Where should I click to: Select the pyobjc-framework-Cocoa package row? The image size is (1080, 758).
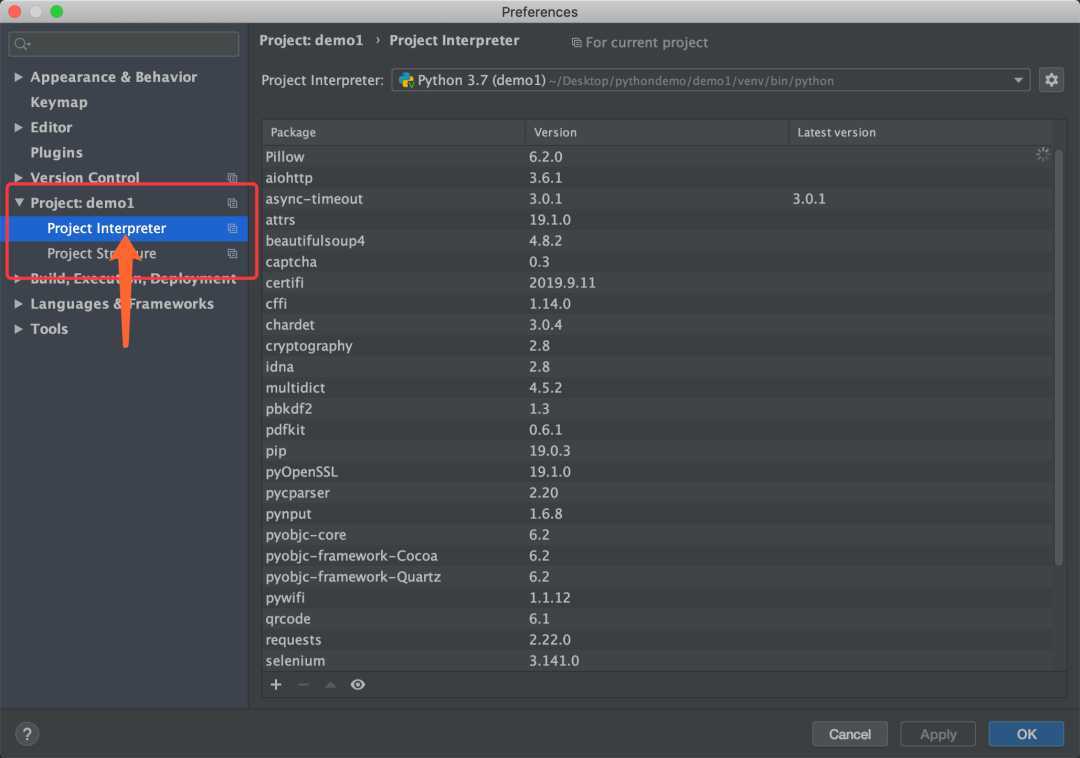pyautogui.click(x=657, y=556)
